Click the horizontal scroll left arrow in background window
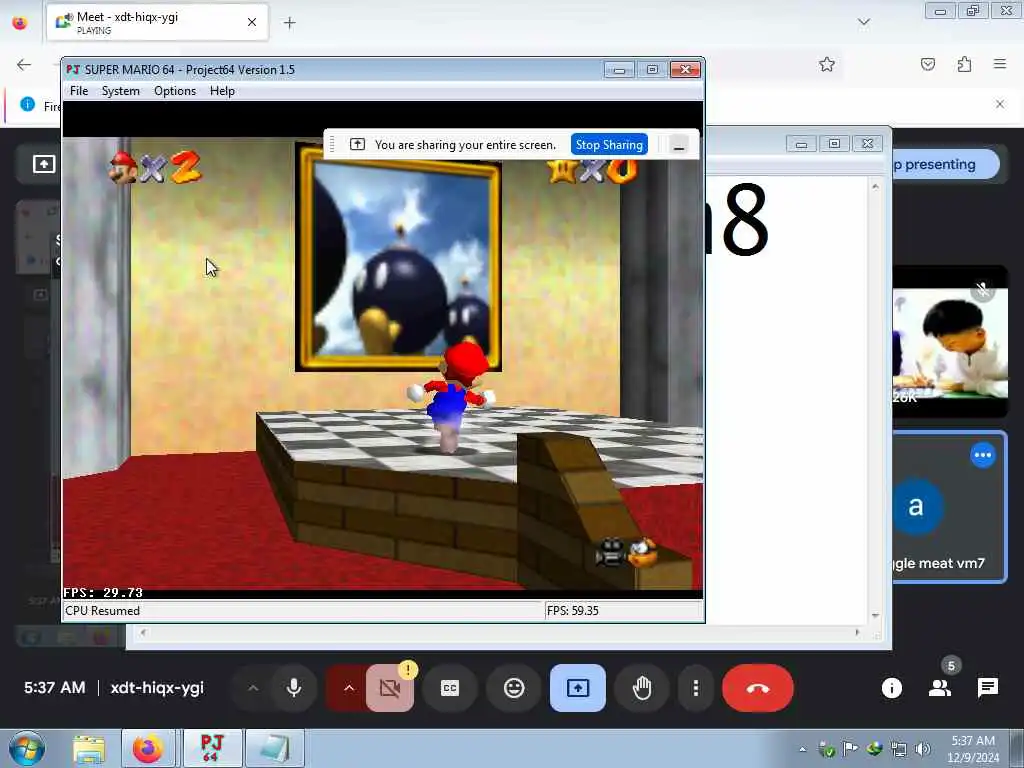The height and width of the screenshot is (768, 1024). (x=144, y=632)
